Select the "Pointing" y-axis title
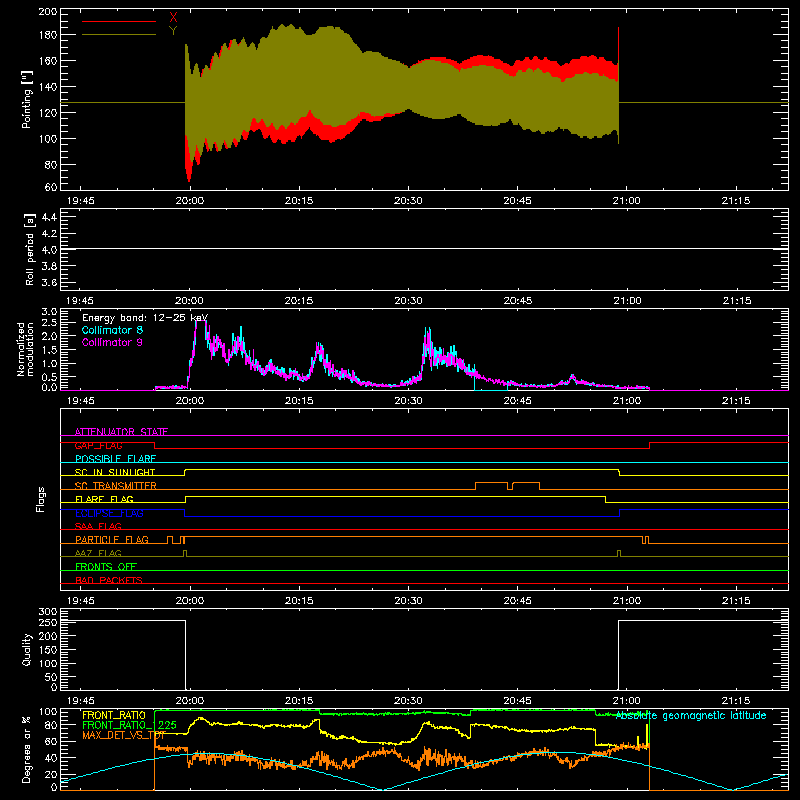800x800 pixels. click(27, 99)
